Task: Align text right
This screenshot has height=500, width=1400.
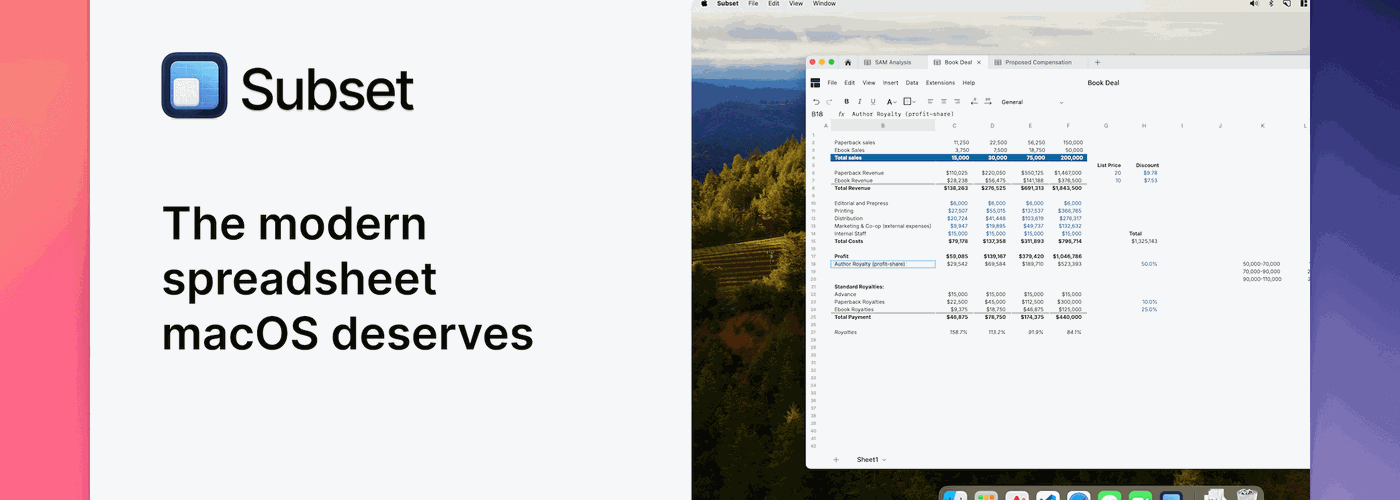Action: 957,102
